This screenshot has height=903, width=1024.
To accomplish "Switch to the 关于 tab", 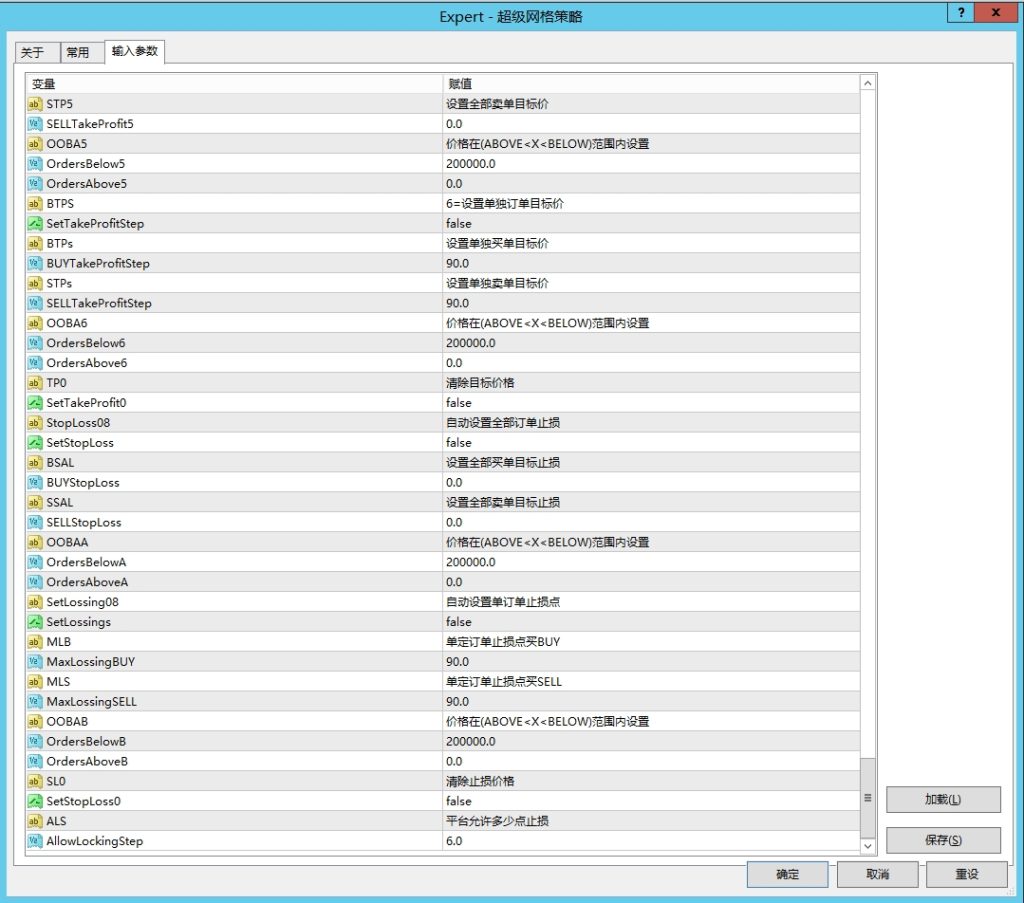I will [33, 53].
